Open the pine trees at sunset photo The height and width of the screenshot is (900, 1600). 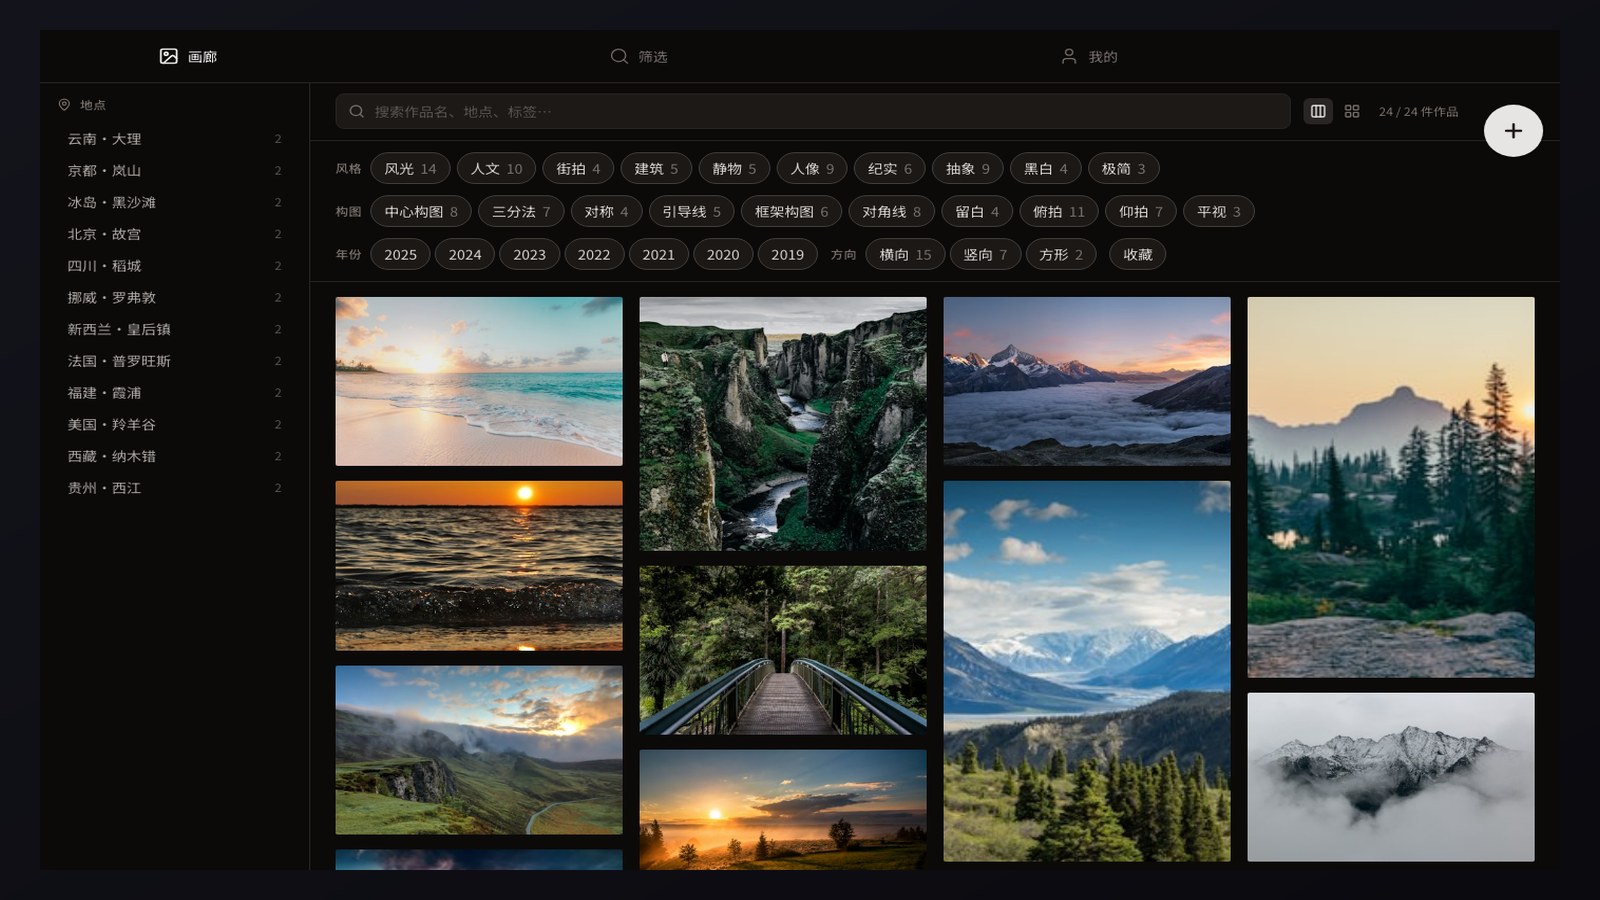pyautogui.click(x=1391, y=487)
